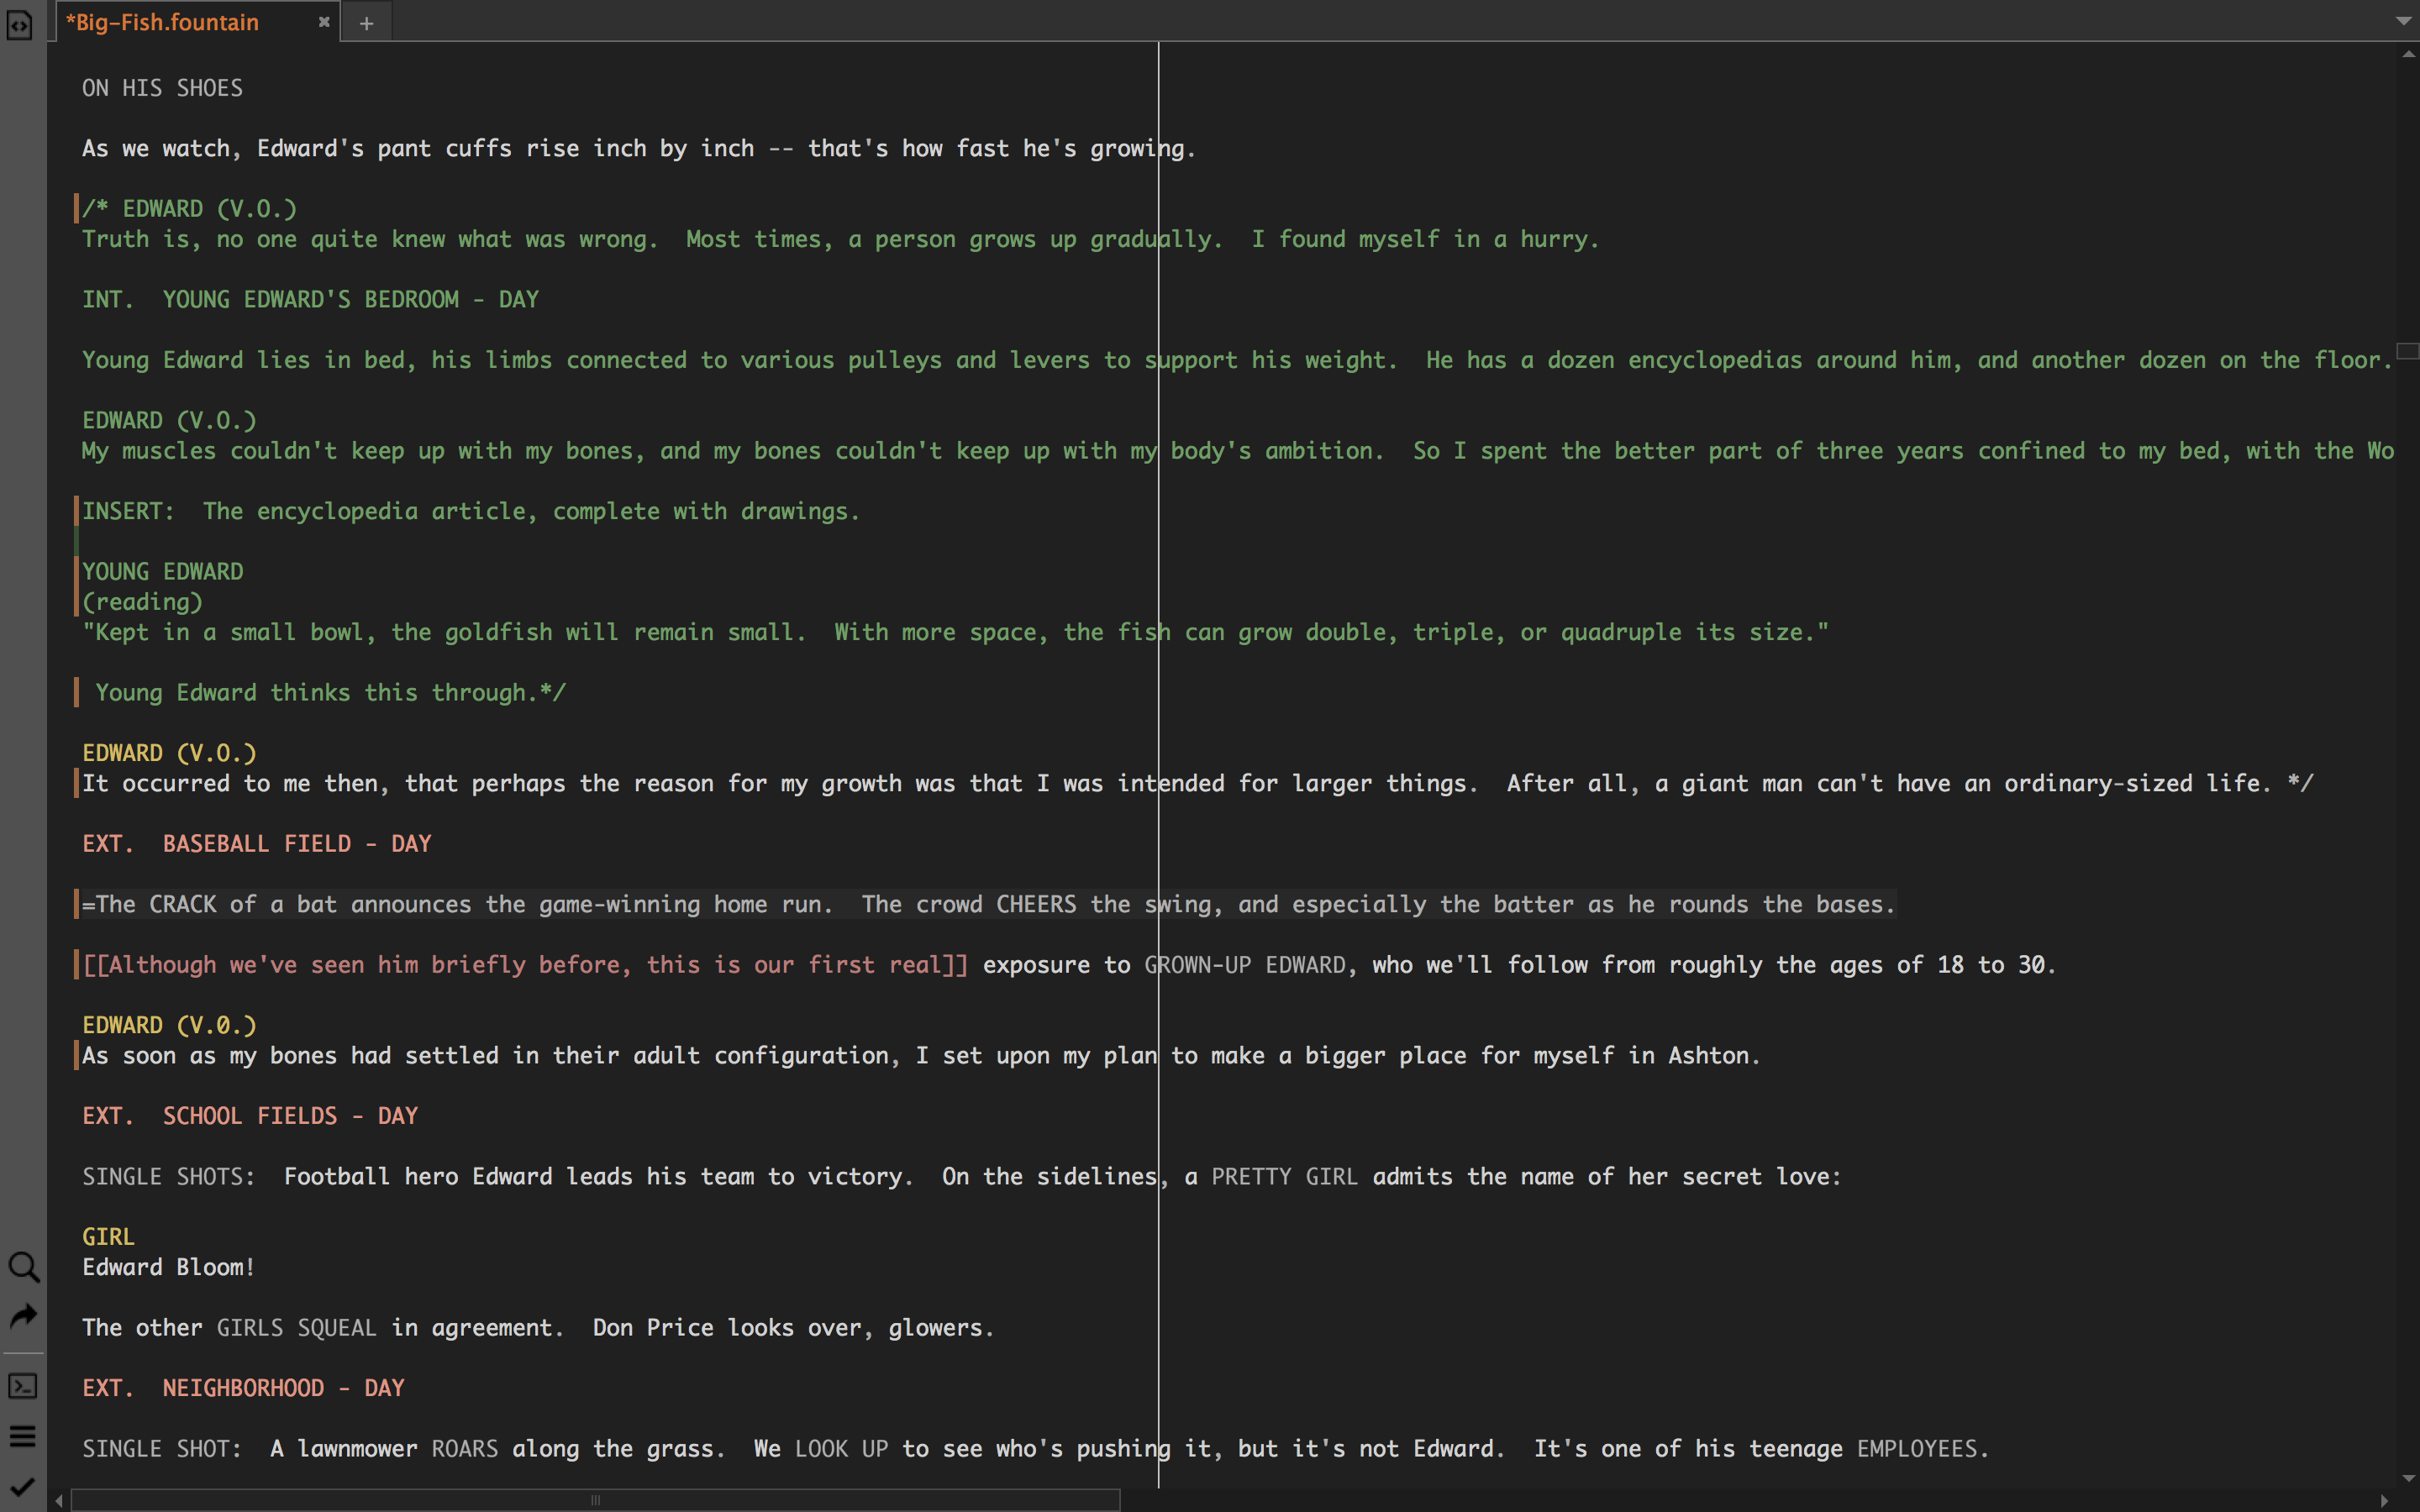Screen dimensions: 2420x1512
Task: Click the horizontal scrollbar right arrow
Action: (x=2384, y=1500)
